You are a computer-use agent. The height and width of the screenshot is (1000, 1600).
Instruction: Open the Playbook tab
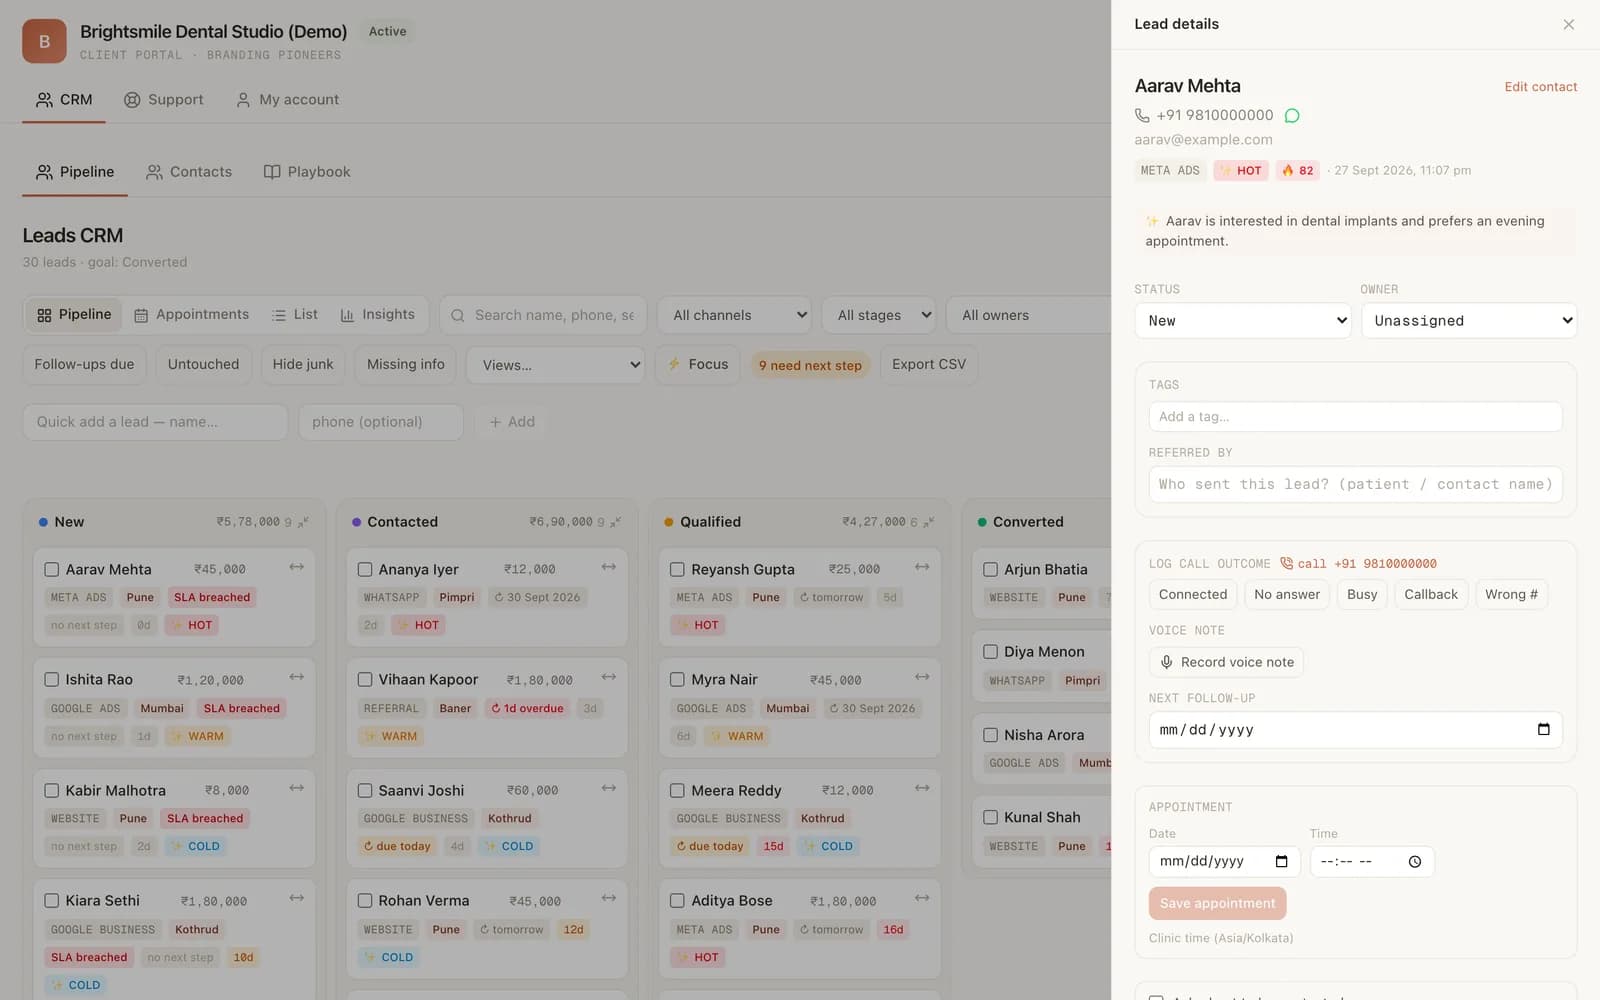(x=307, y=172)
